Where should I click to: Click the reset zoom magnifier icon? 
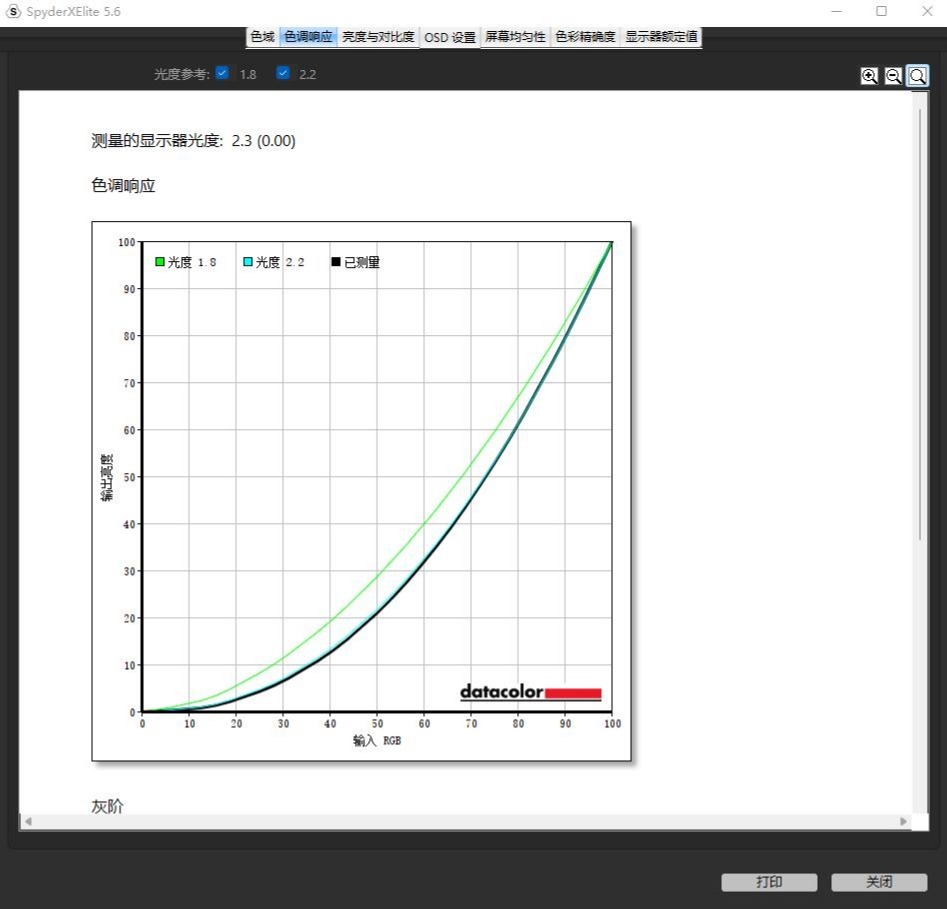click(x=917, y=76)
